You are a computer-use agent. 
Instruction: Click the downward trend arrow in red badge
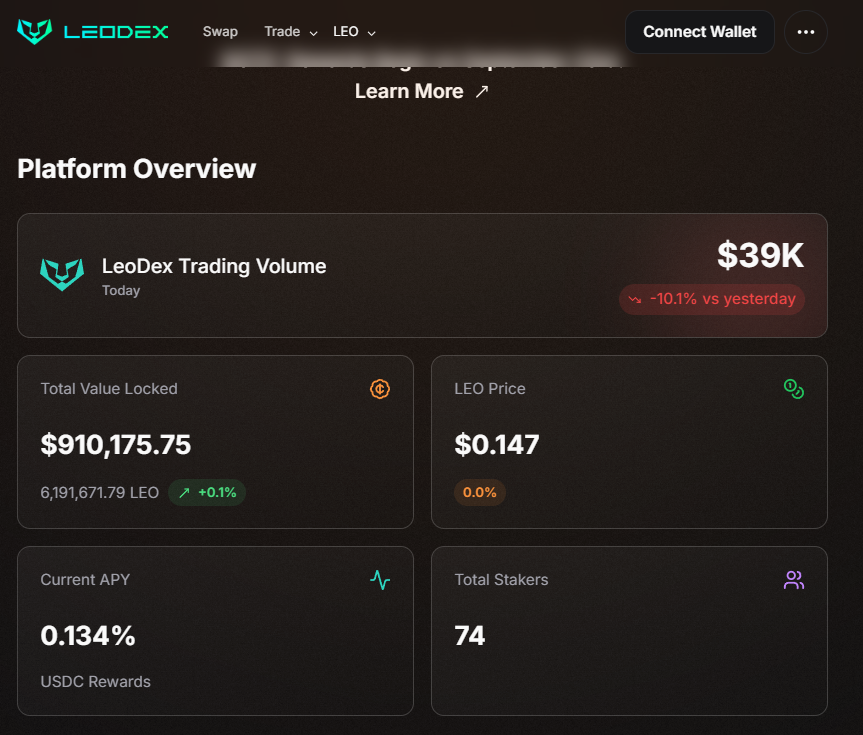(635, 300)
